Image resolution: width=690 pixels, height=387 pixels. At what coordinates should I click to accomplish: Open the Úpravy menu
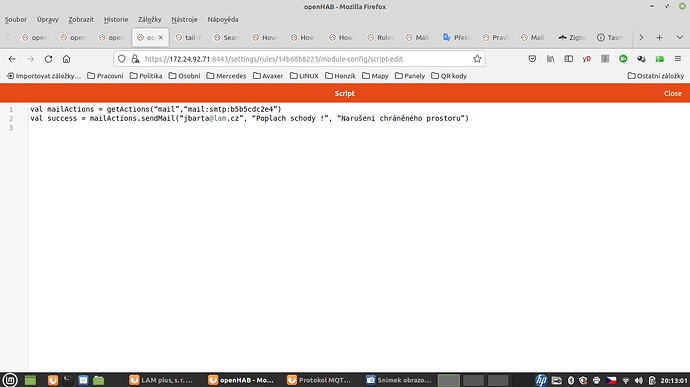tap(48, 19)
